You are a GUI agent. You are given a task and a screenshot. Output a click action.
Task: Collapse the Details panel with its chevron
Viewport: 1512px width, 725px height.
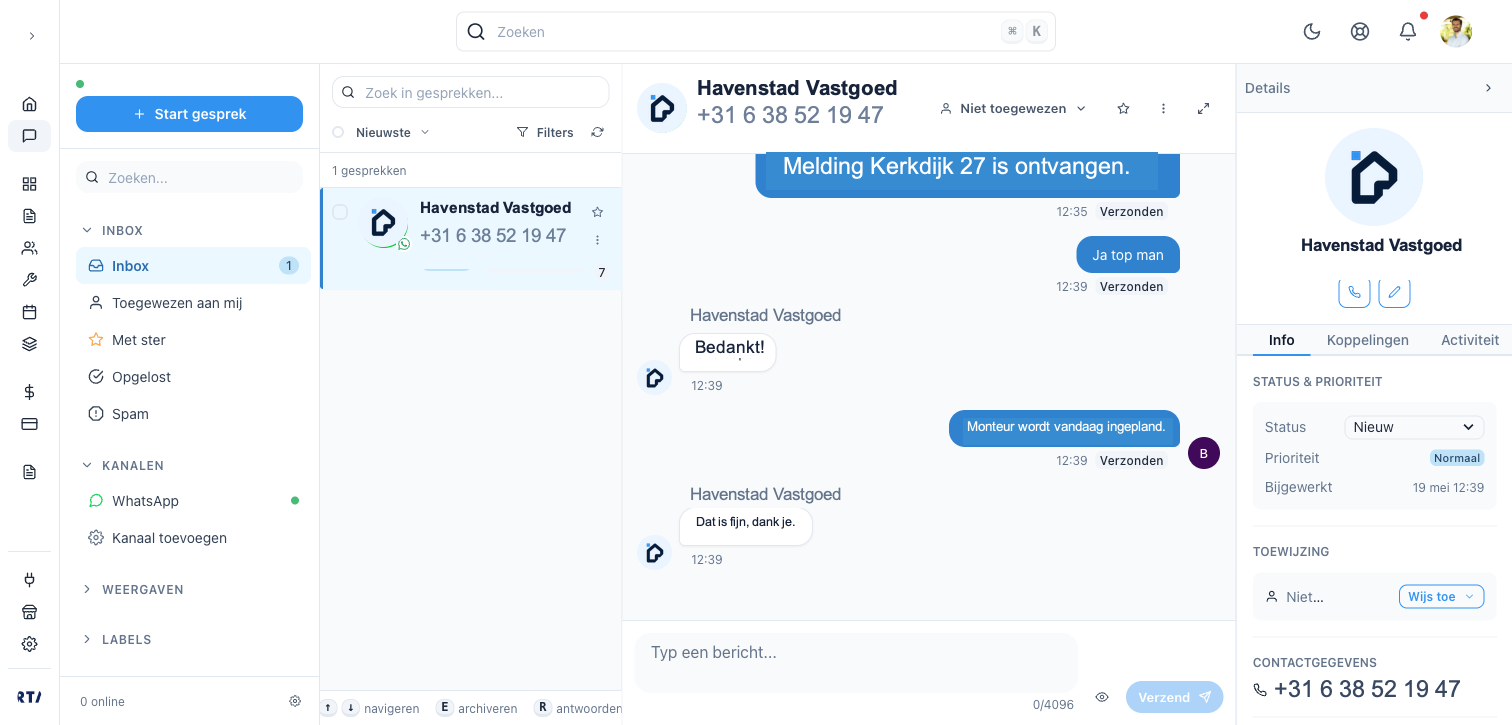tap(1488, 88)
